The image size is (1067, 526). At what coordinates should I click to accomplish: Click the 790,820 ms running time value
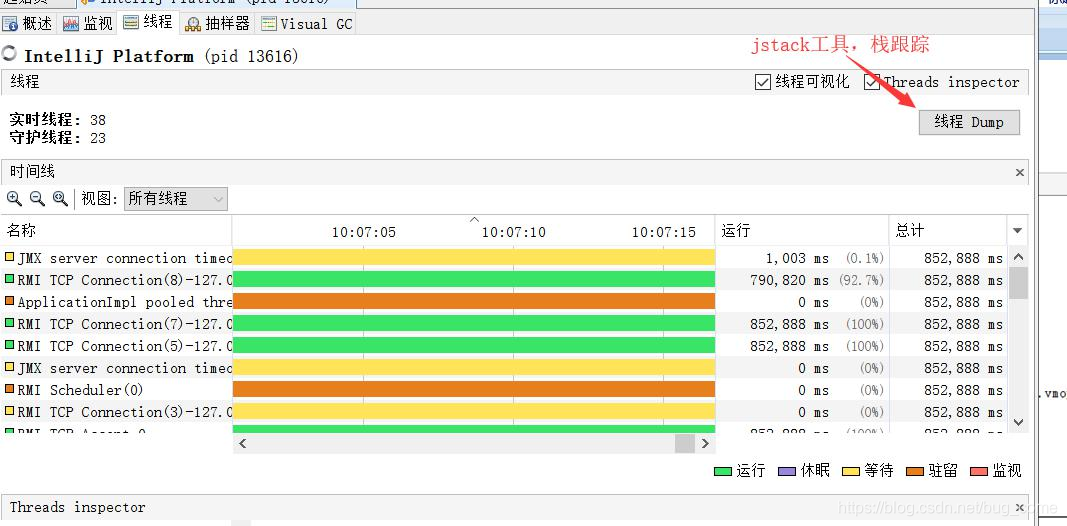(789, 280)
